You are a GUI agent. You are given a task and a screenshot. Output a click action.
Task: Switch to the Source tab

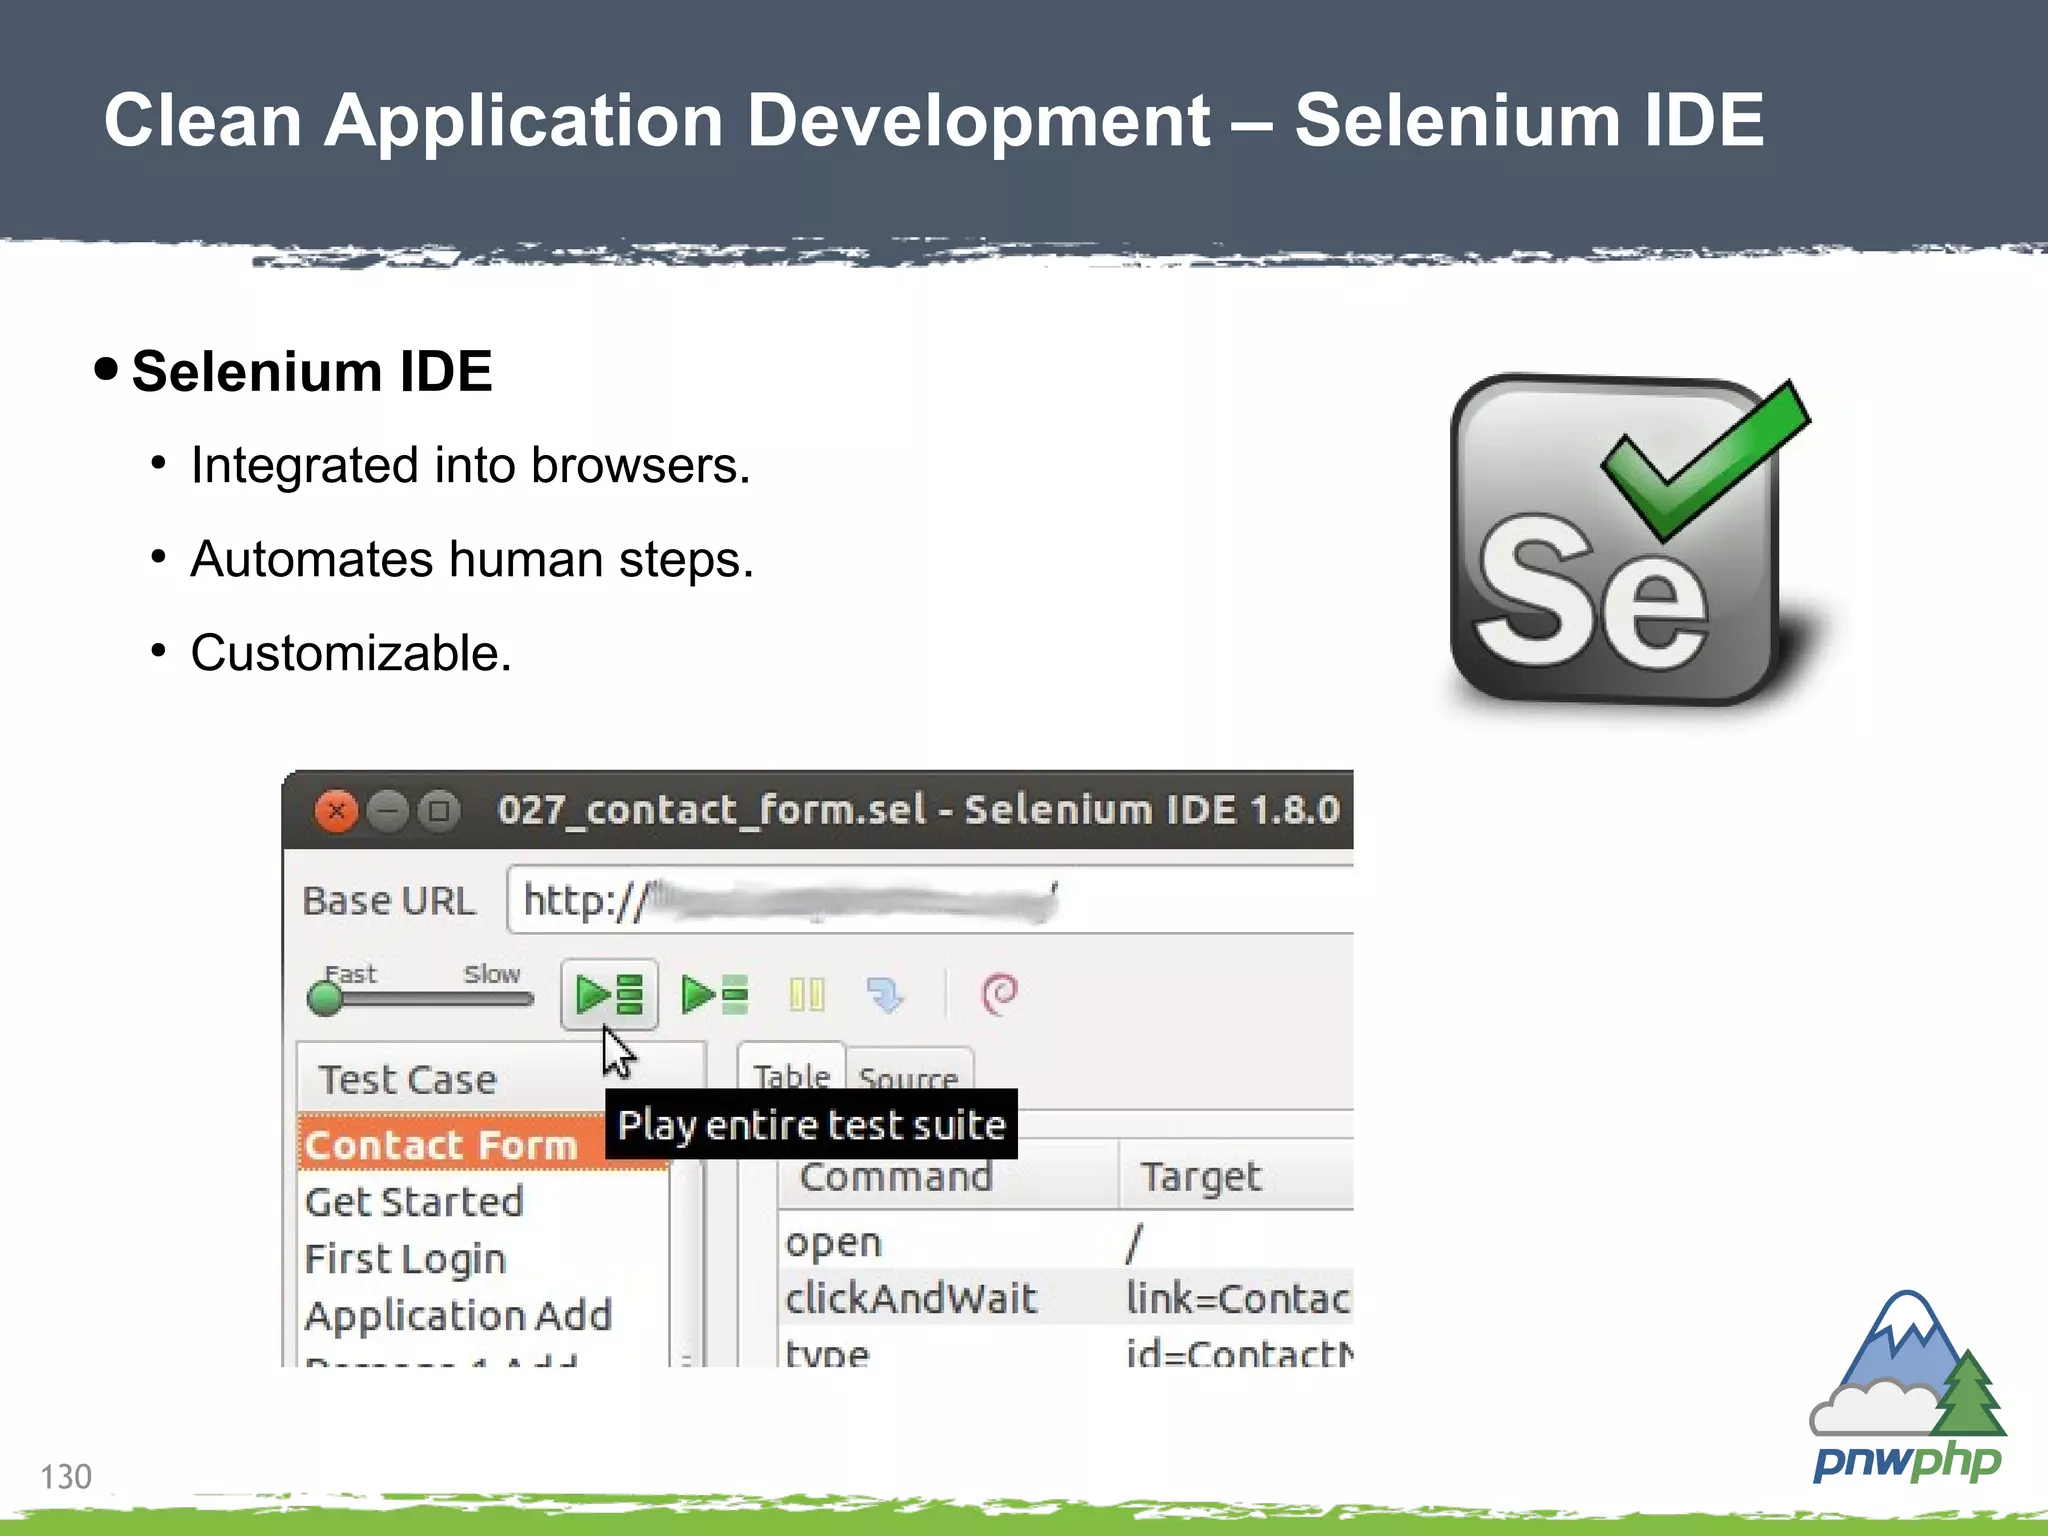(908, 1077)
